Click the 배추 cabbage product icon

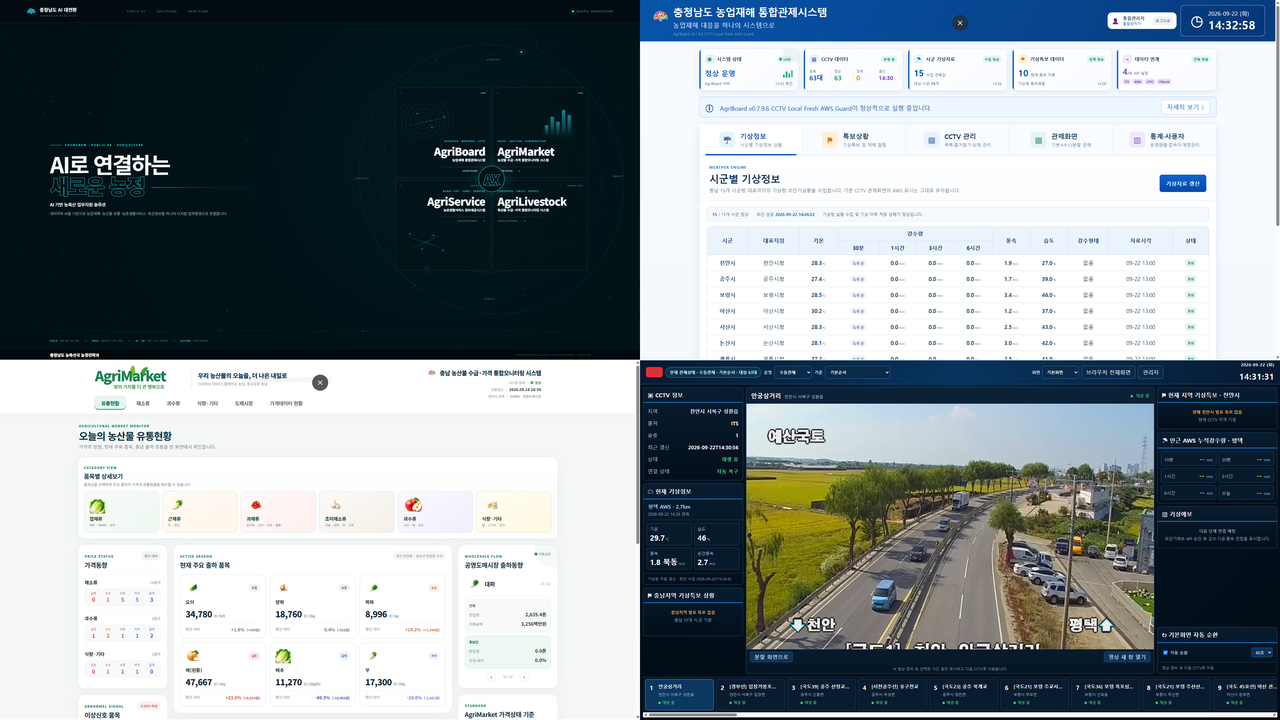pos(283,656)
